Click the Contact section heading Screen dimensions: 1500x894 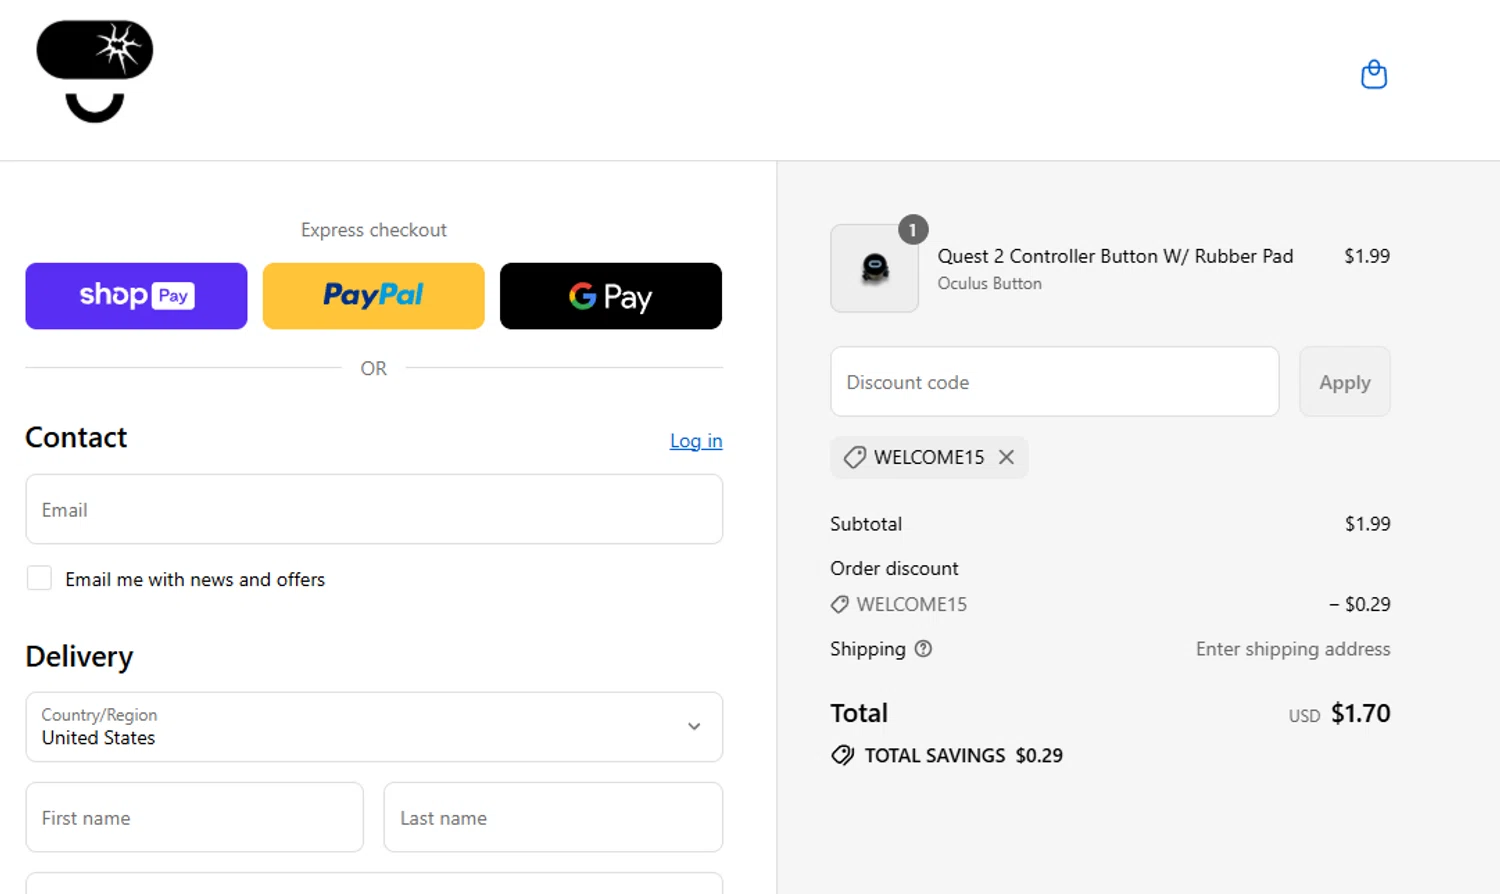pyautogui.click(x=76, y=437)
